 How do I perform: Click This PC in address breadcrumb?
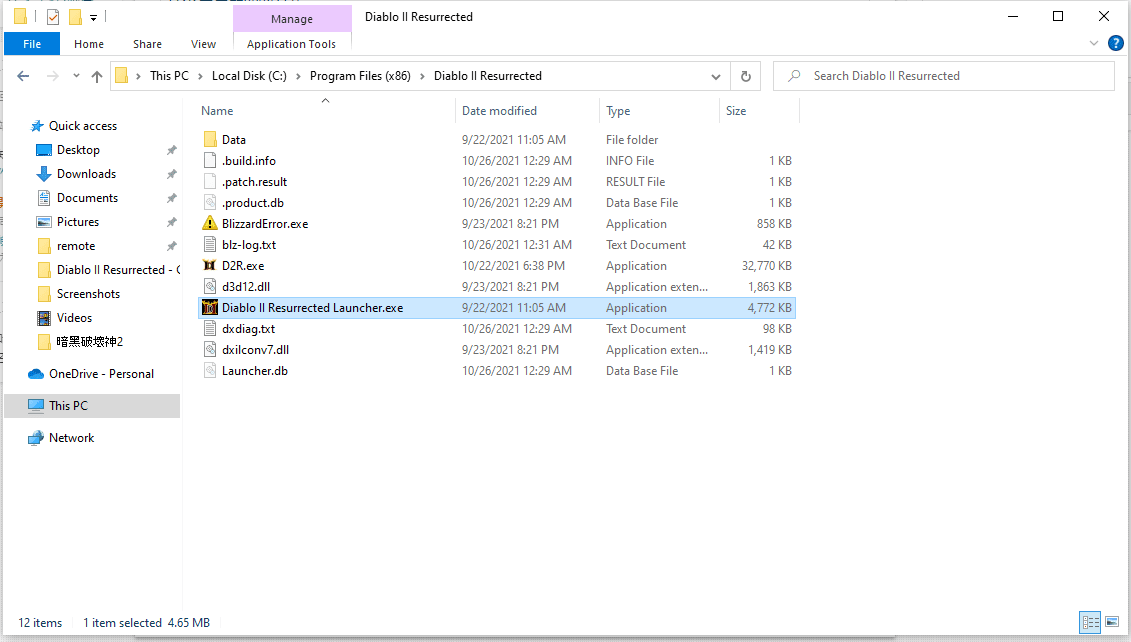[170, 76]
